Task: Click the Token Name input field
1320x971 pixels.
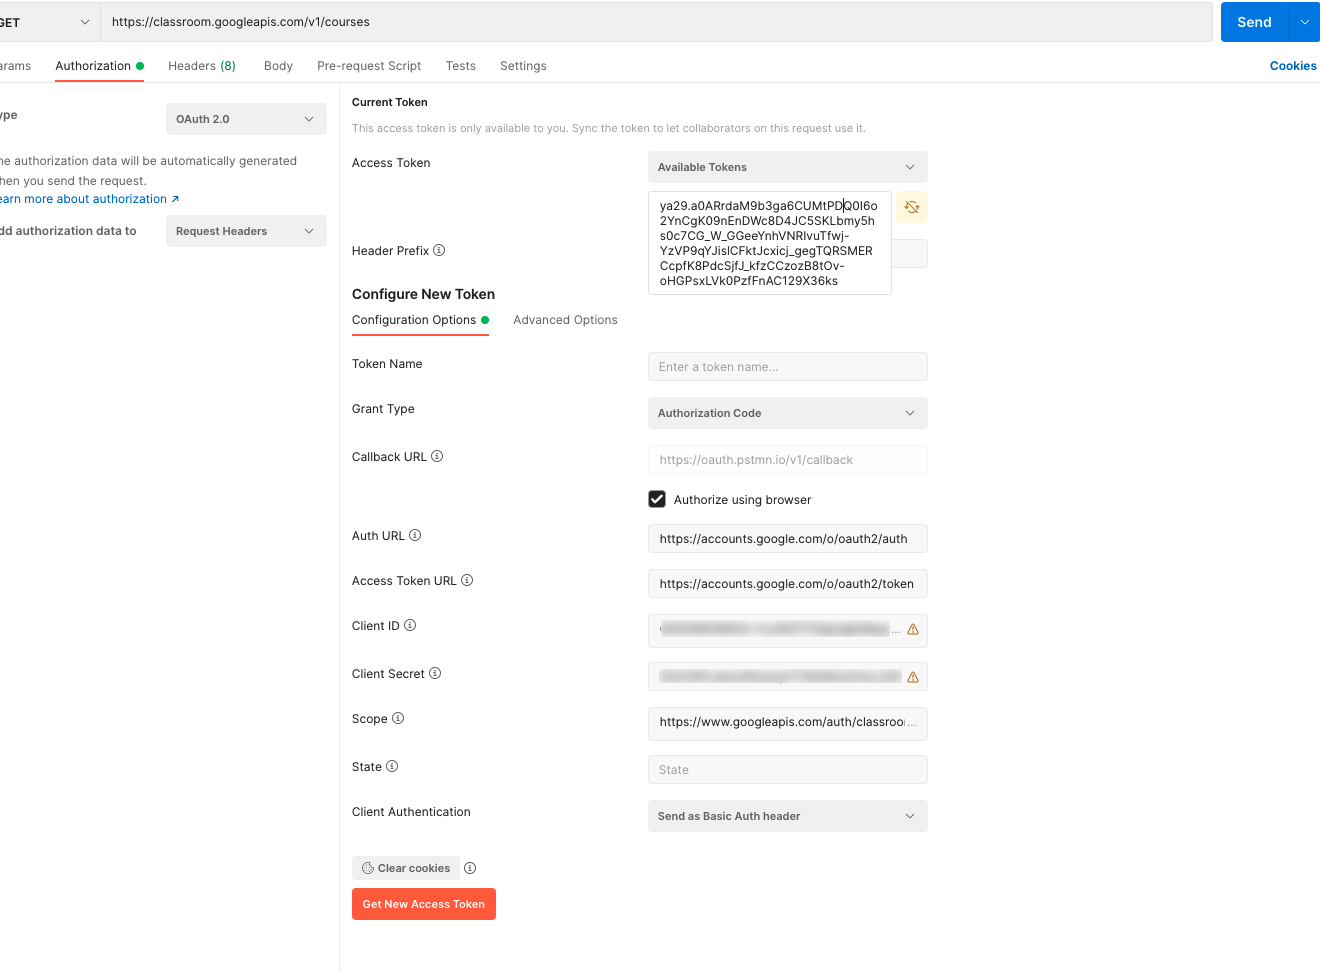Action: click(x=788, y=367)
